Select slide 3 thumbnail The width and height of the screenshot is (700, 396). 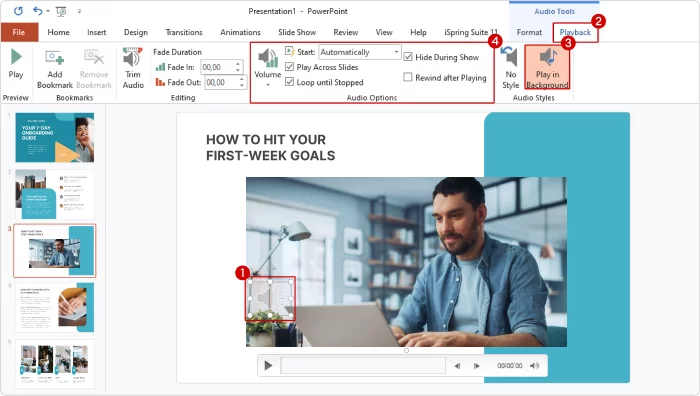pyautogui.click(x=55, y=250)
